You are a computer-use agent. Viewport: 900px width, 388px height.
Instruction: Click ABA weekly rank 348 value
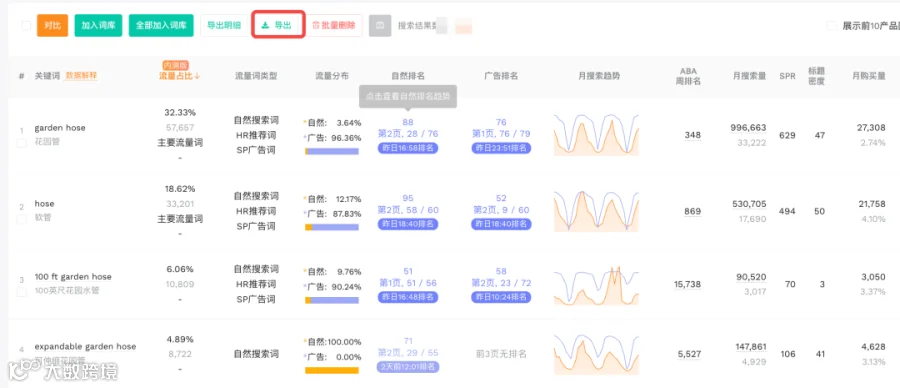pyautogui.click(x=693, y=135)
